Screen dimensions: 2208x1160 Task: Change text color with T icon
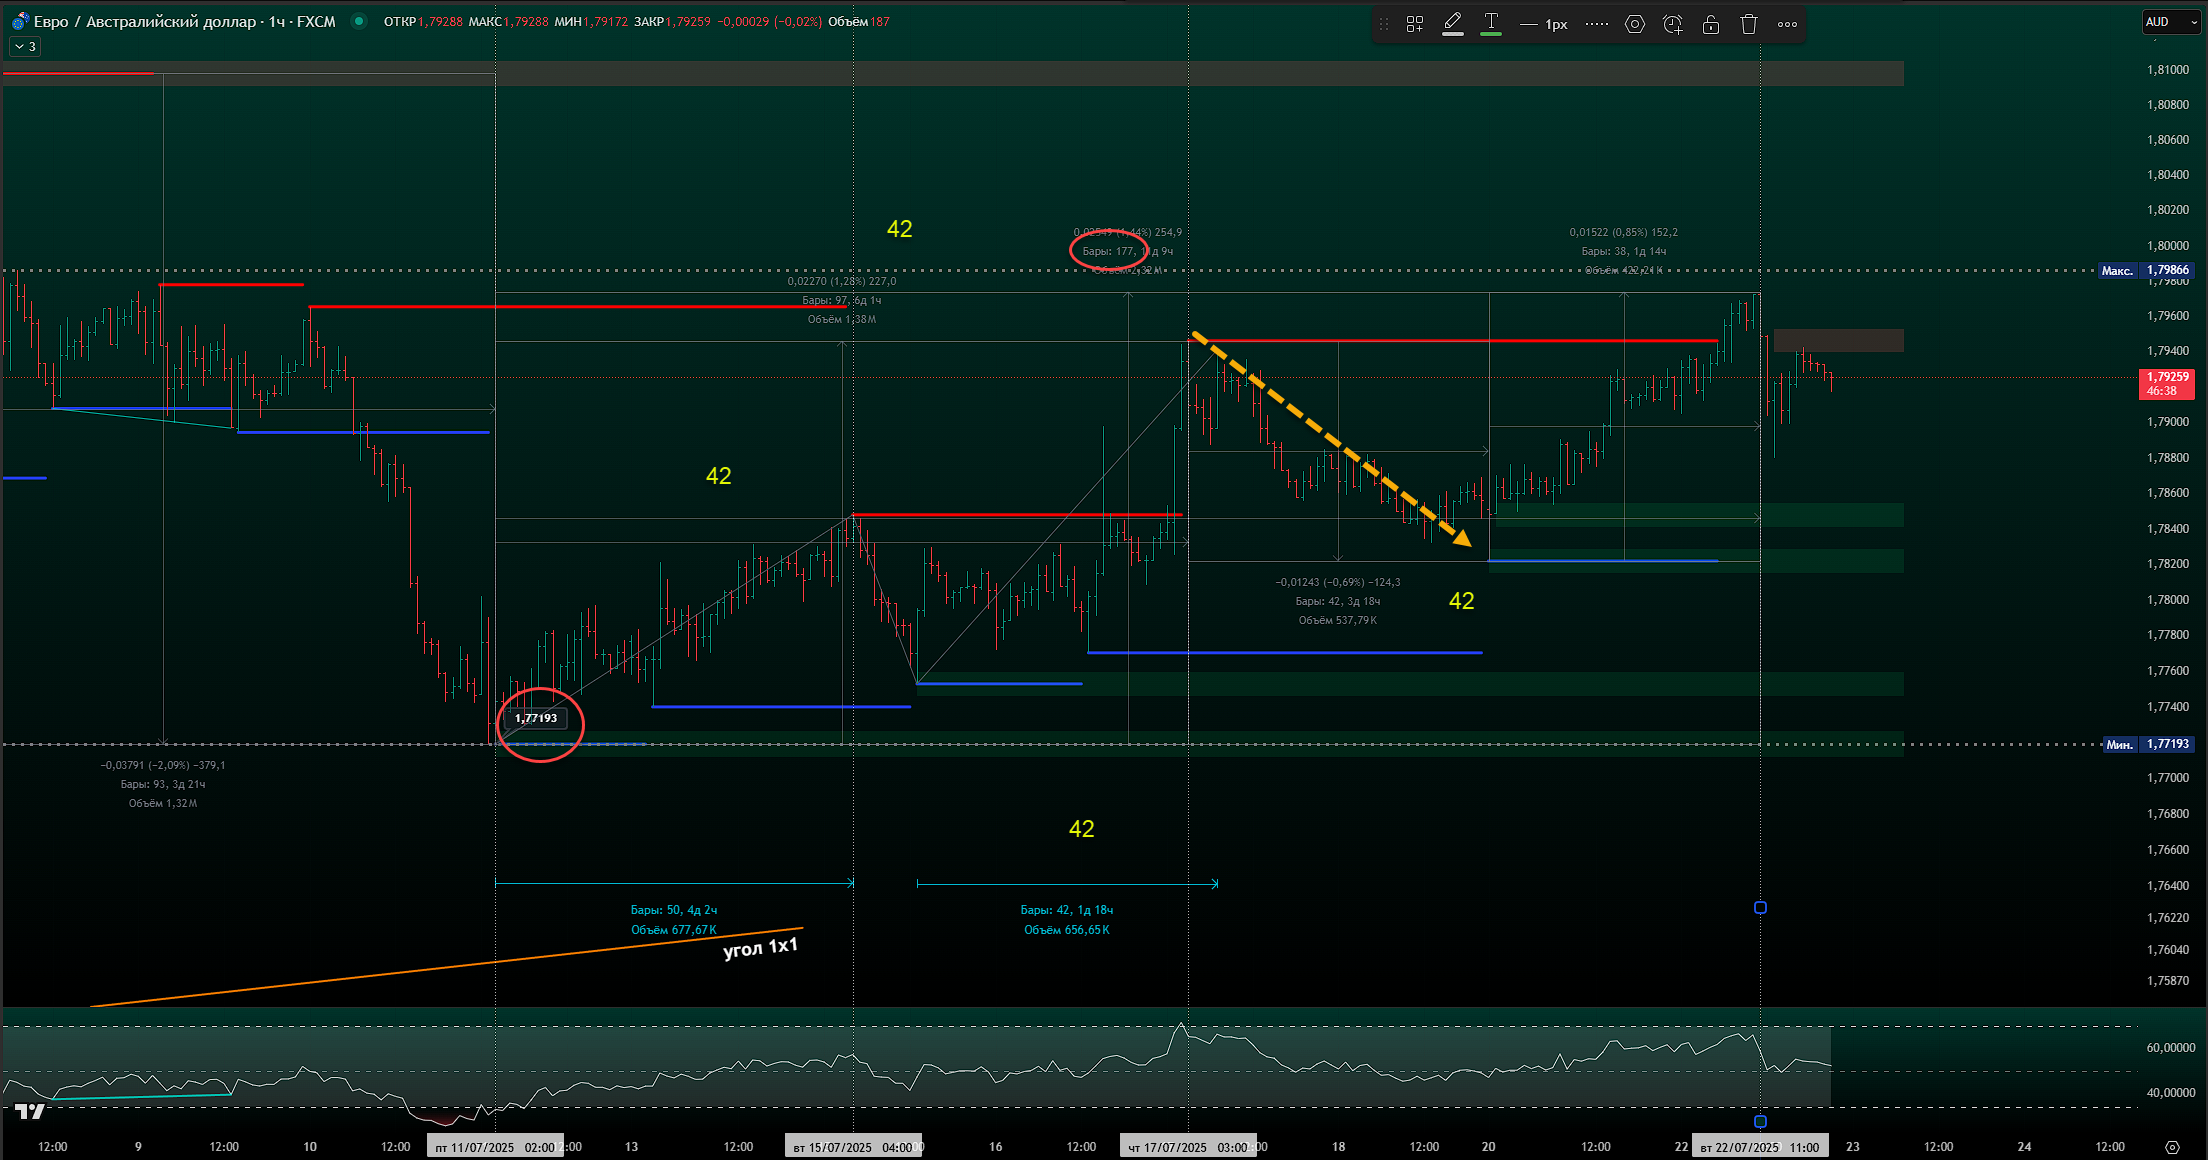[x=1491, y=24]
